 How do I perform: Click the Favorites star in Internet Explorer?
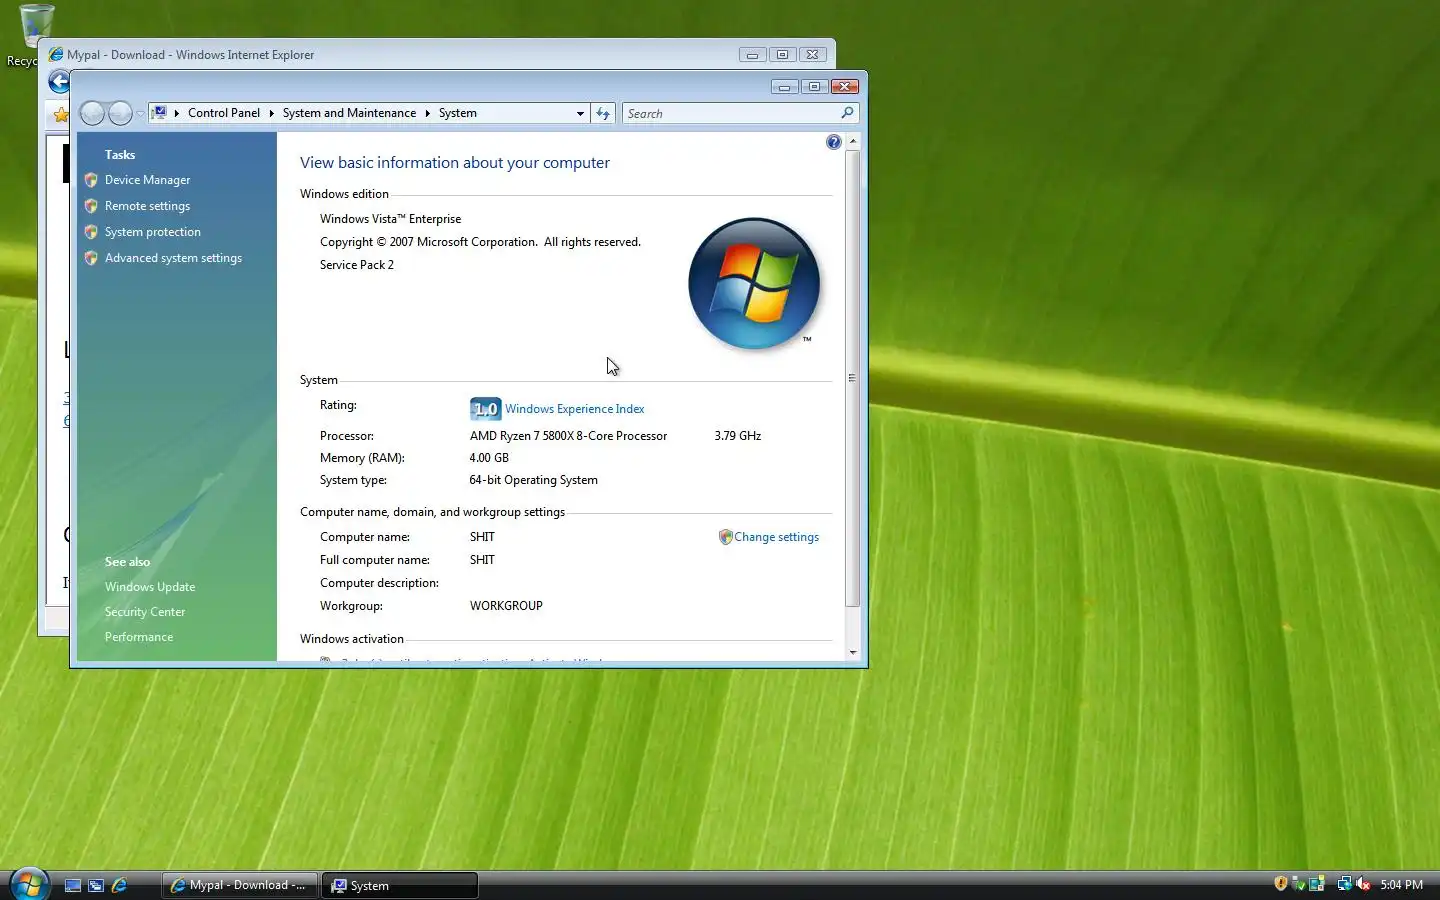(x=60, y=114)
